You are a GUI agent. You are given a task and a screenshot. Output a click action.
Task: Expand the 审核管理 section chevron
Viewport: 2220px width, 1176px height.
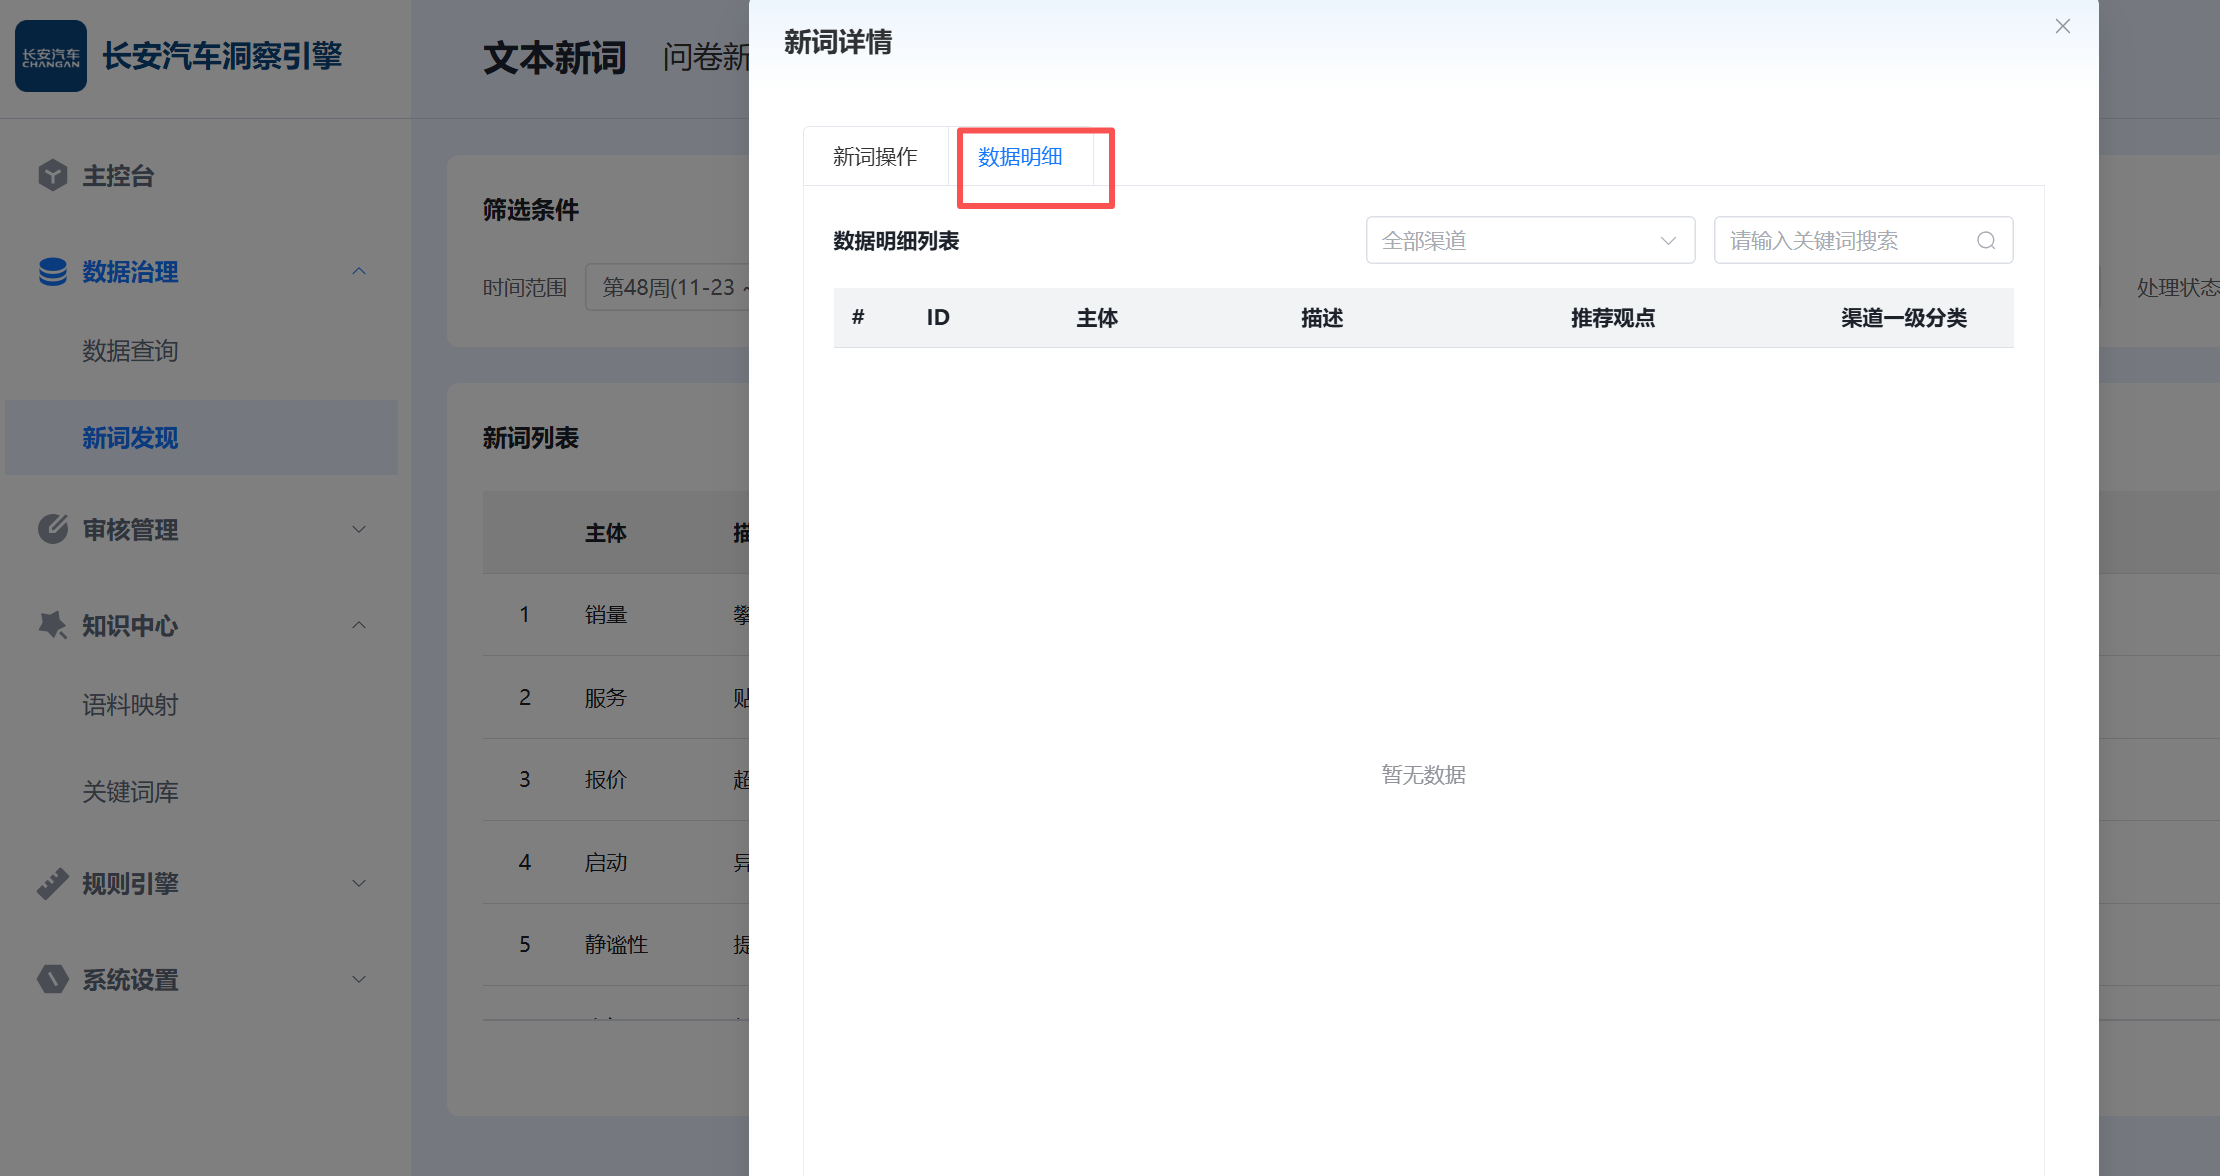coord(359,529)
